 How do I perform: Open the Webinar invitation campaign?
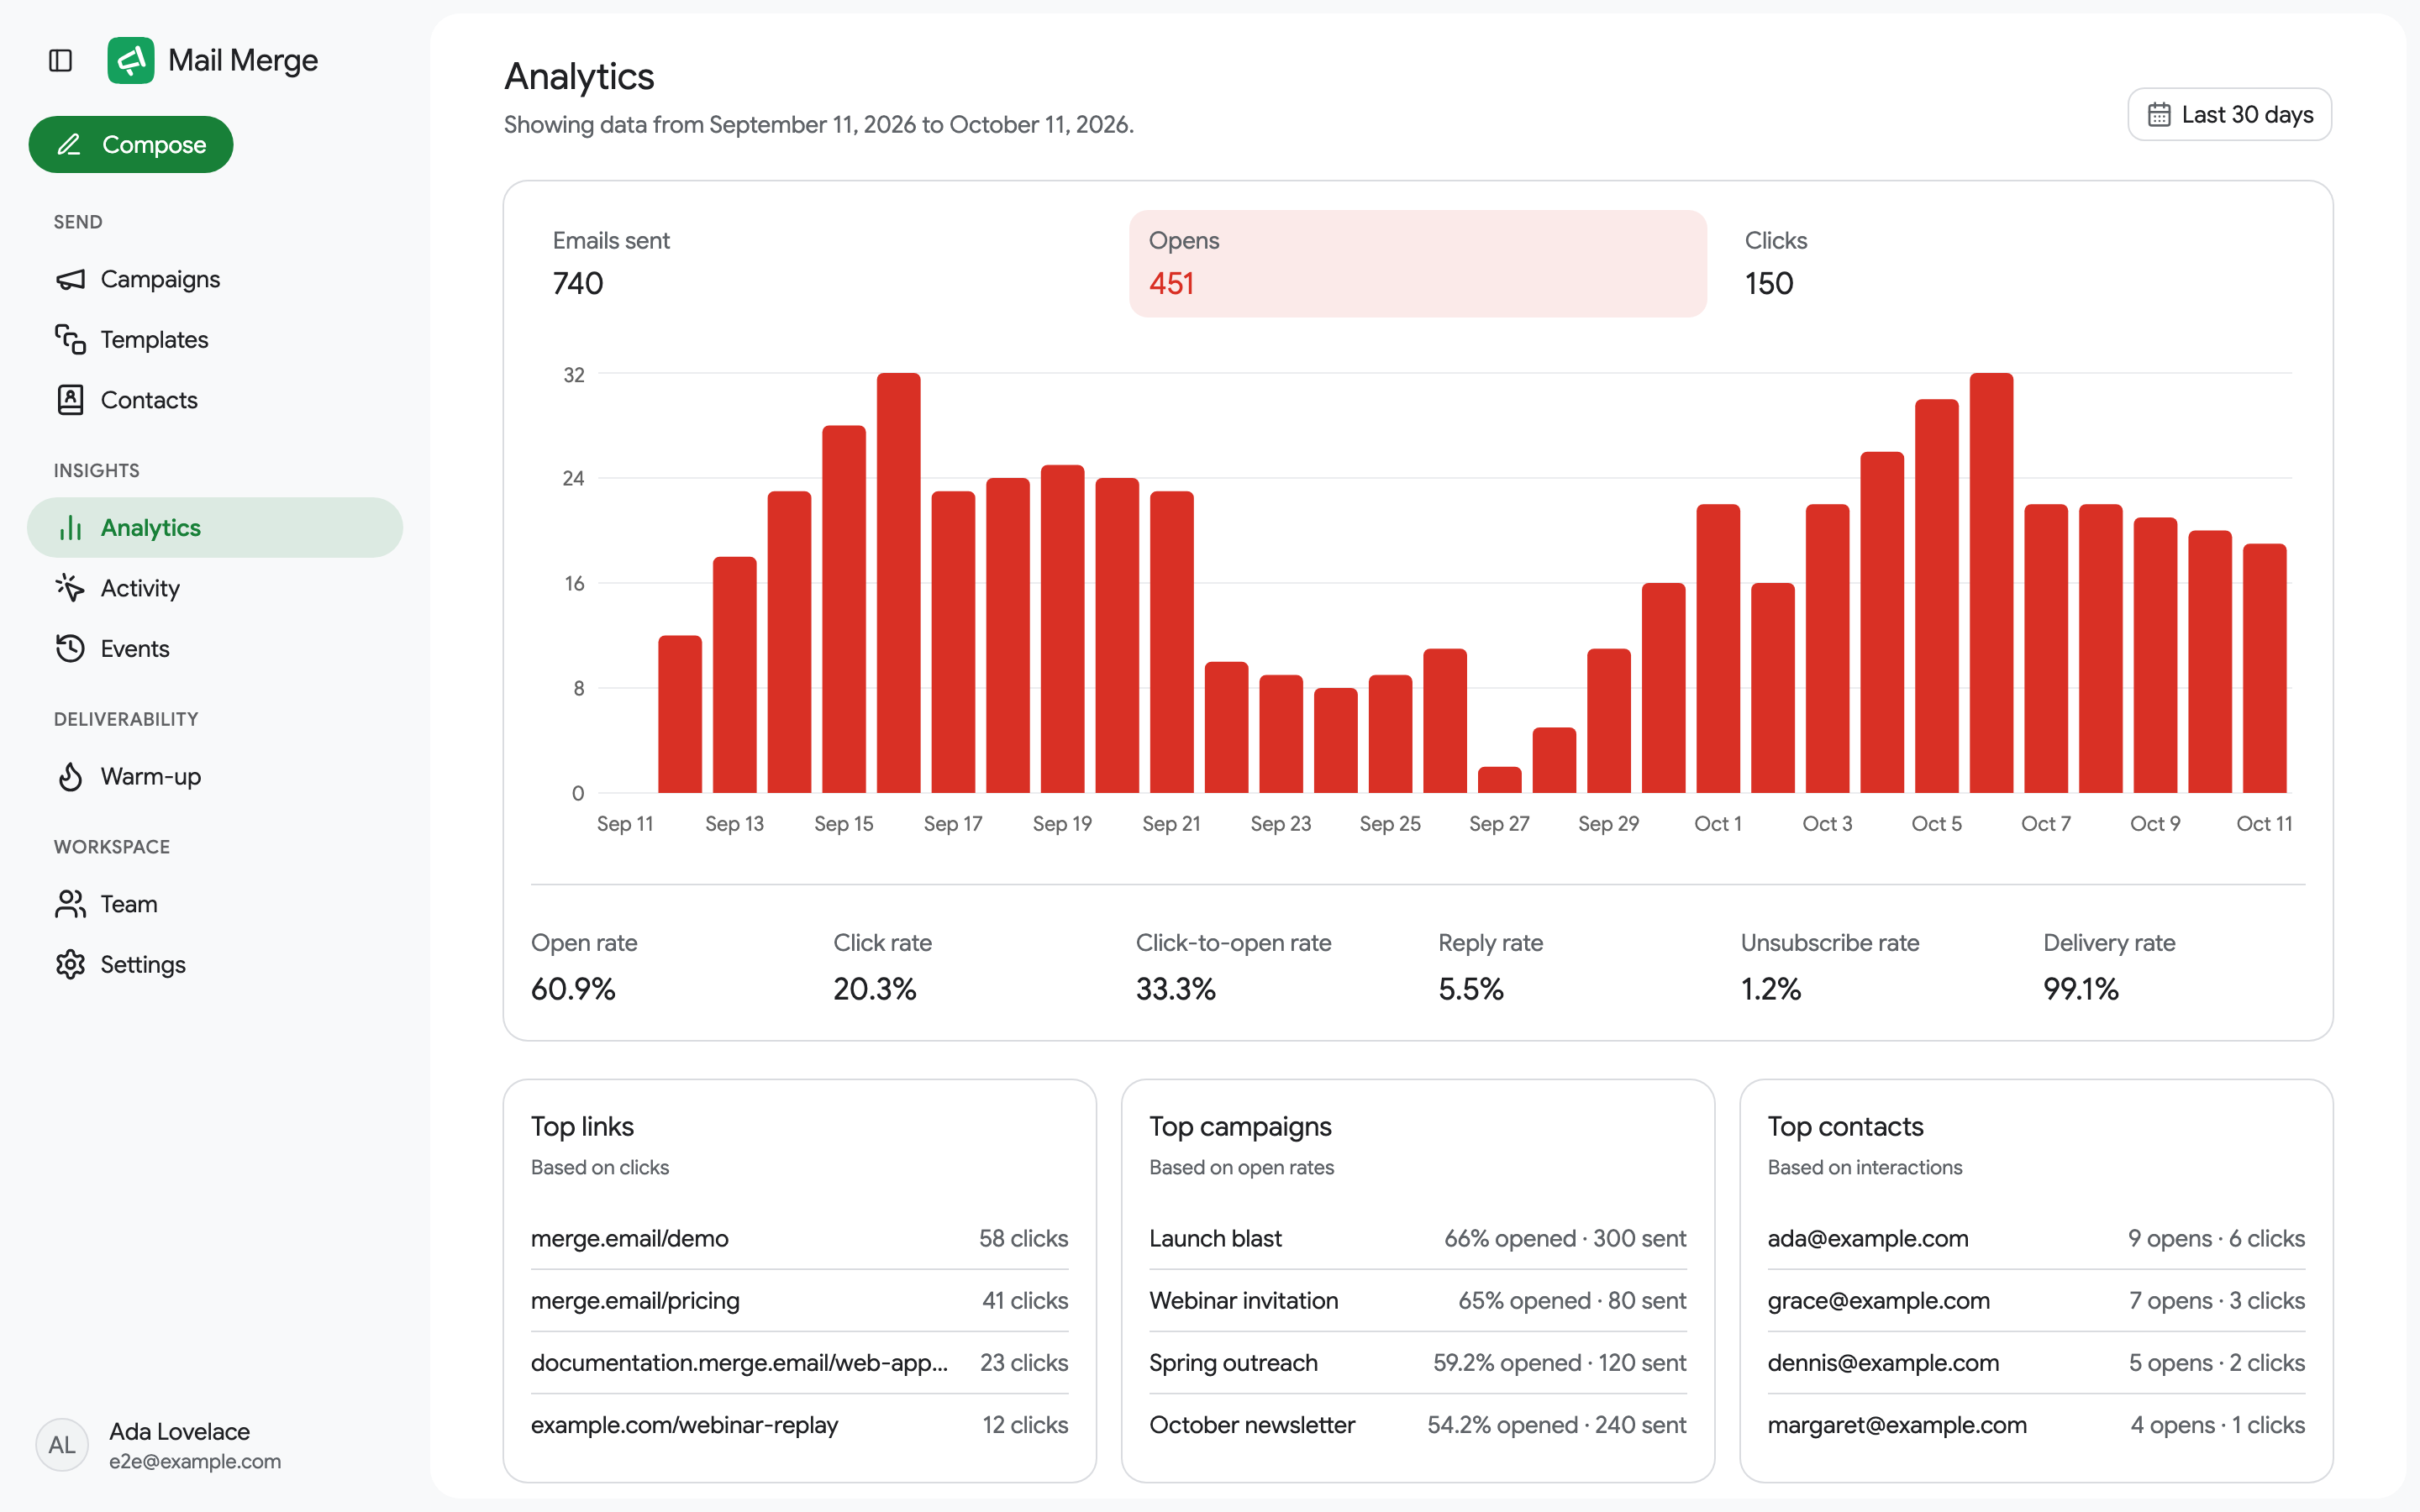coord(1418,1301)
